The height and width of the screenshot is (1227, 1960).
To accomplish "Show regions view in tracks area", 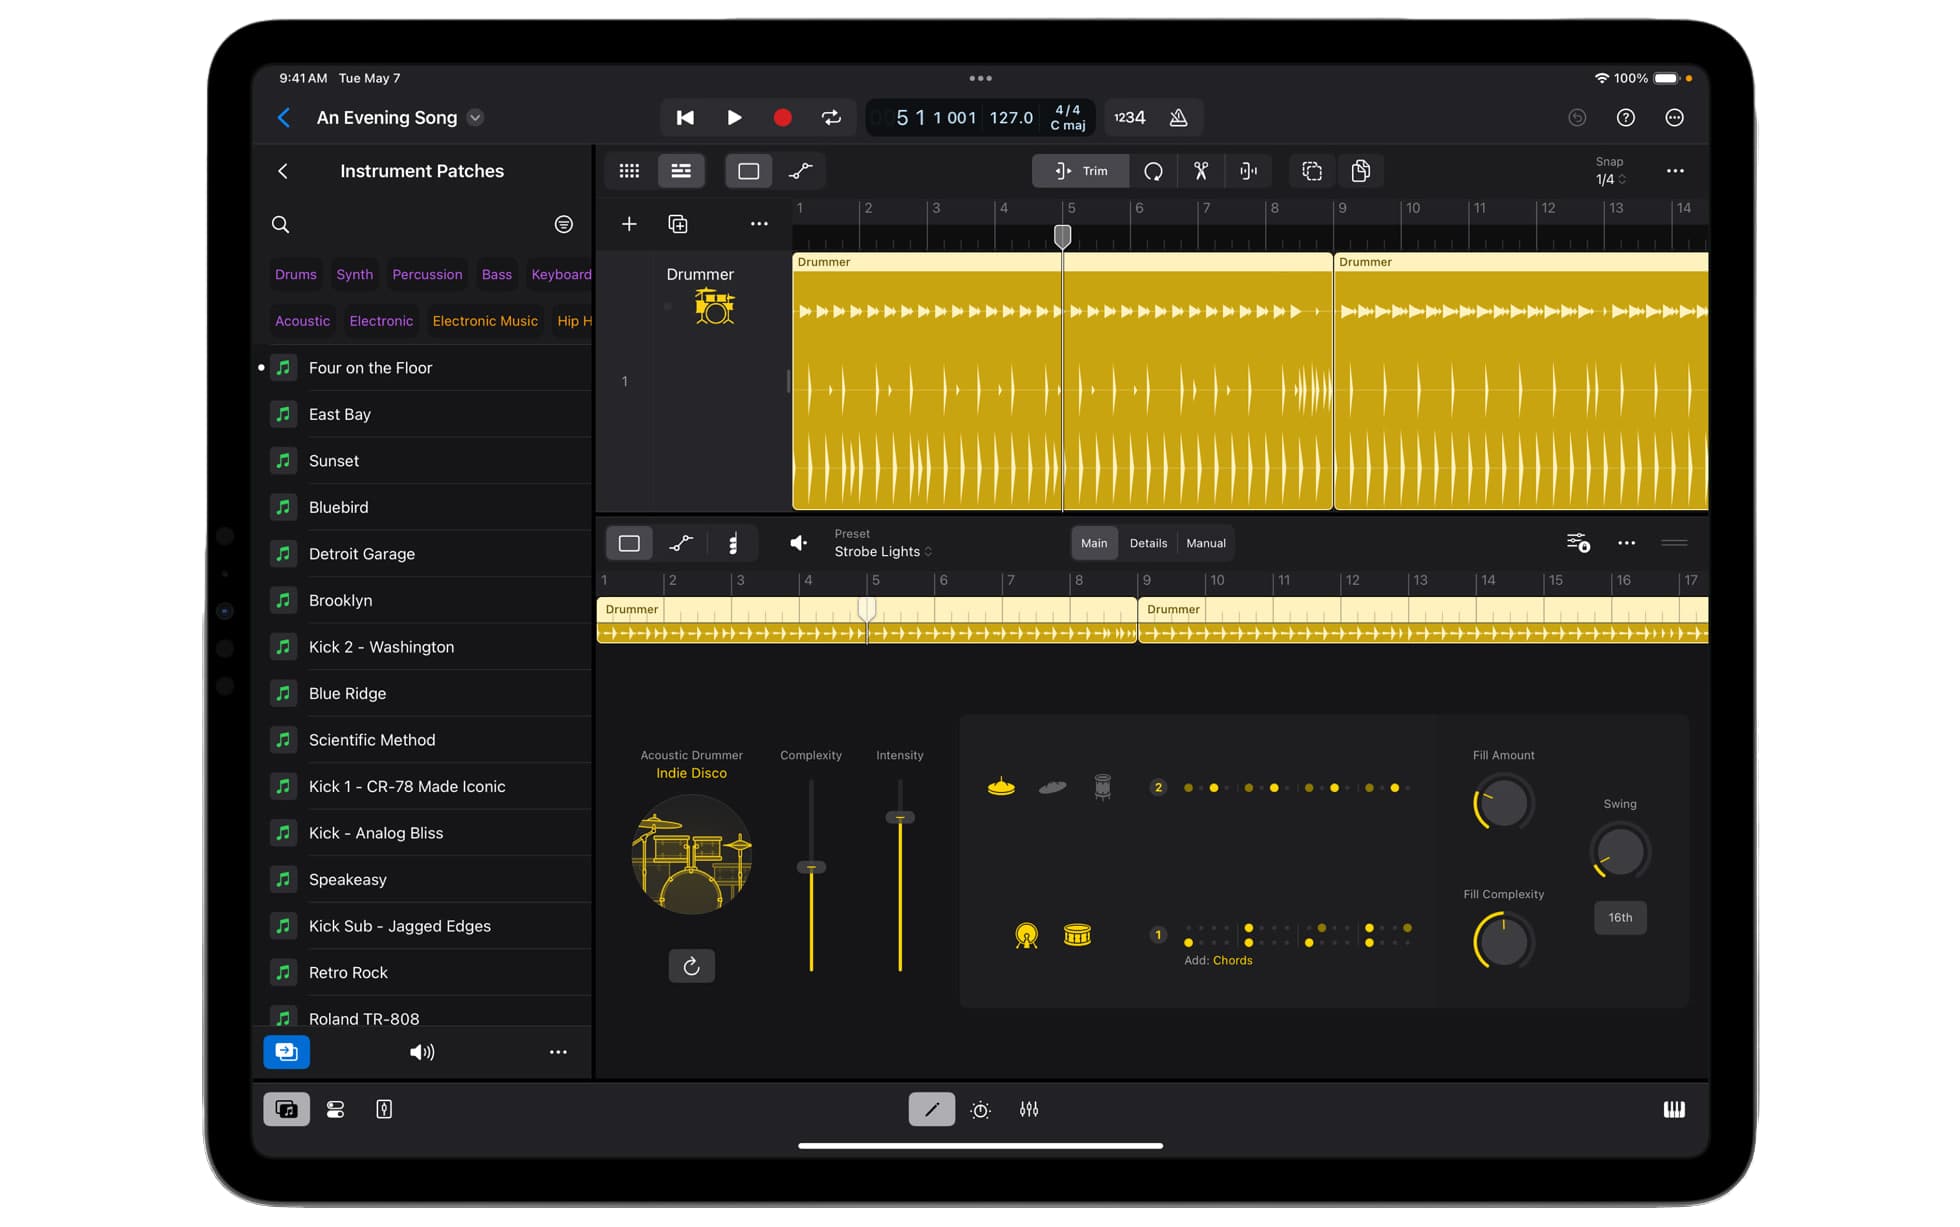I will click(x=748, y=171).
